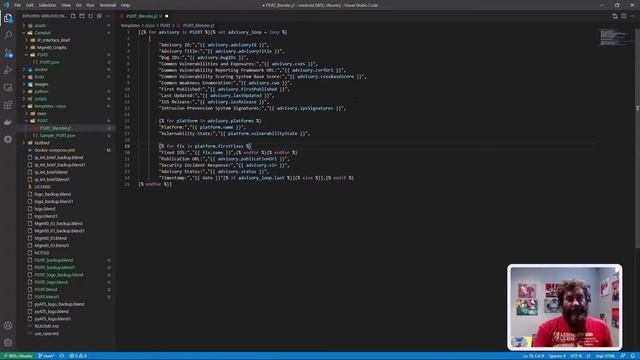
Task: Open README.md file
Action: pos(47,327)
